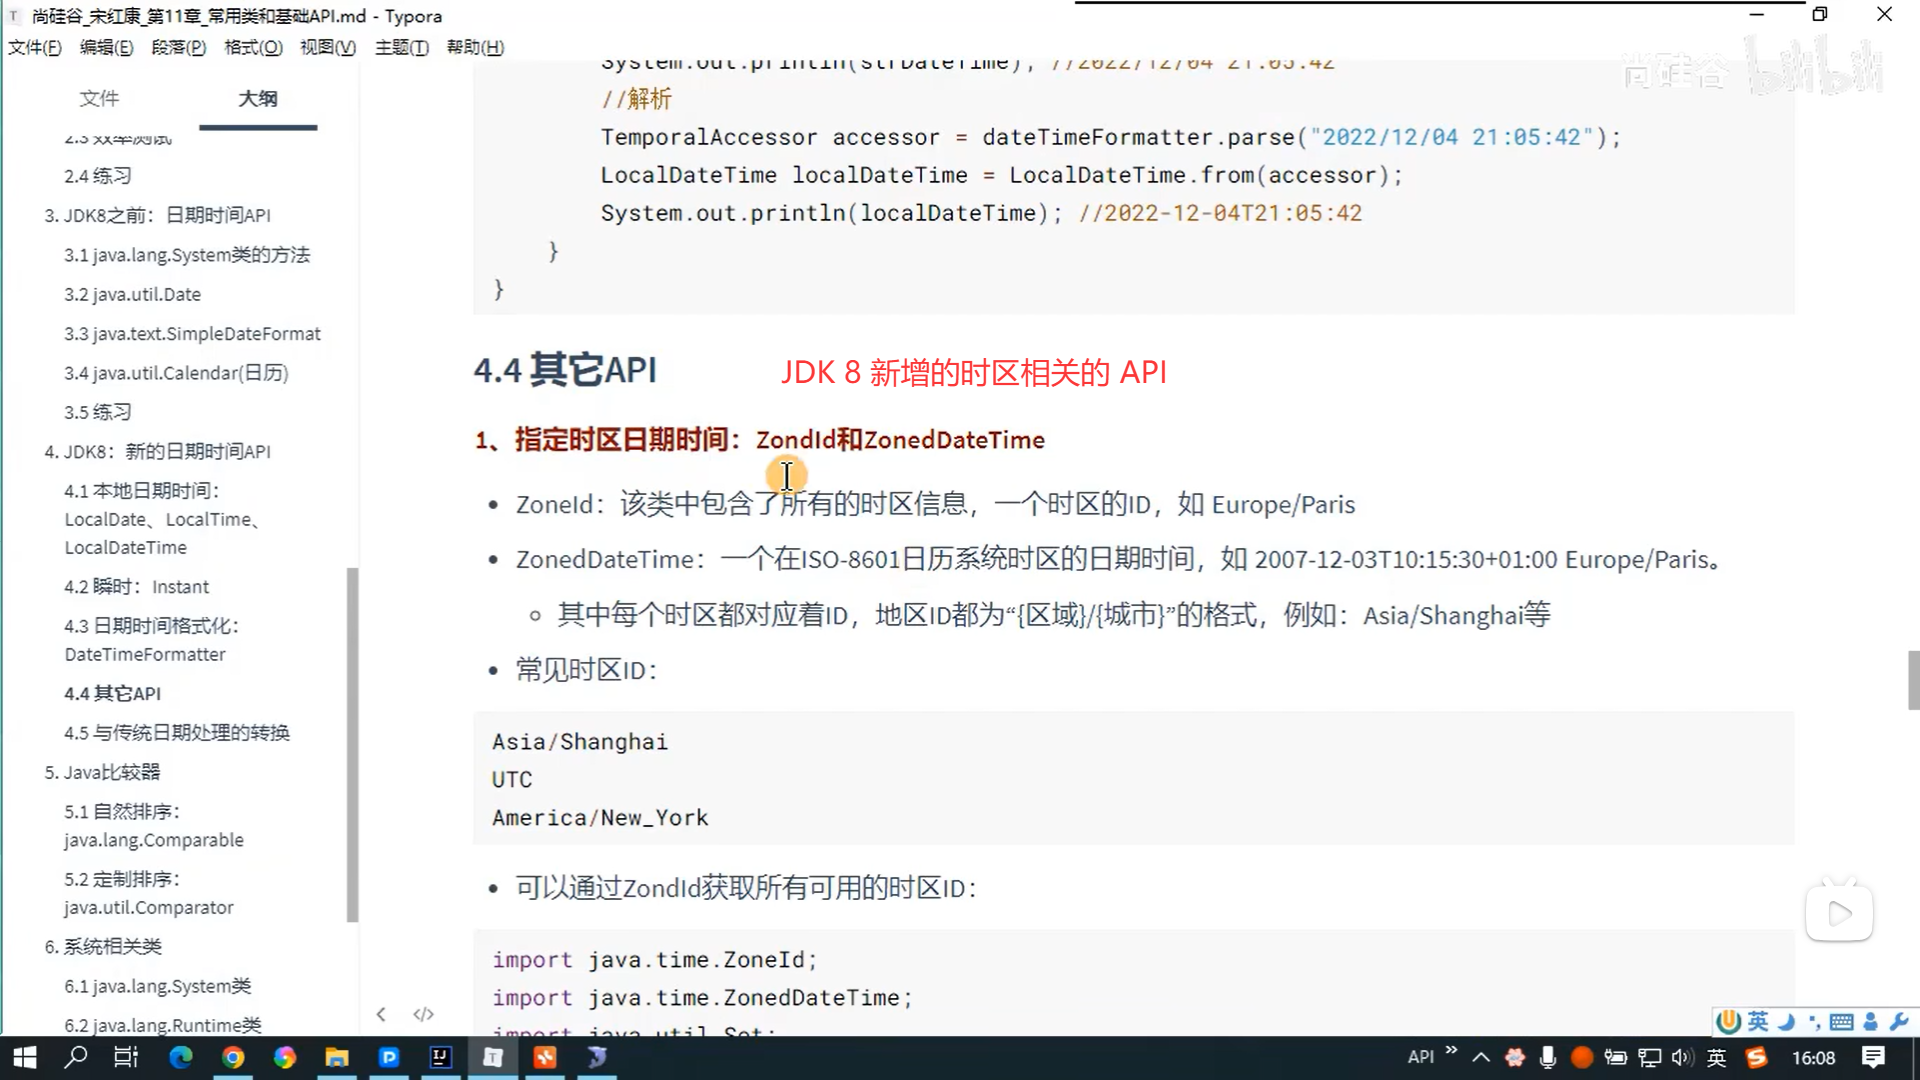Switch to Typora taskbar icon
Image resolution: width=1920 pixels, height=1080 pixels.
[x=492, y=1057]
